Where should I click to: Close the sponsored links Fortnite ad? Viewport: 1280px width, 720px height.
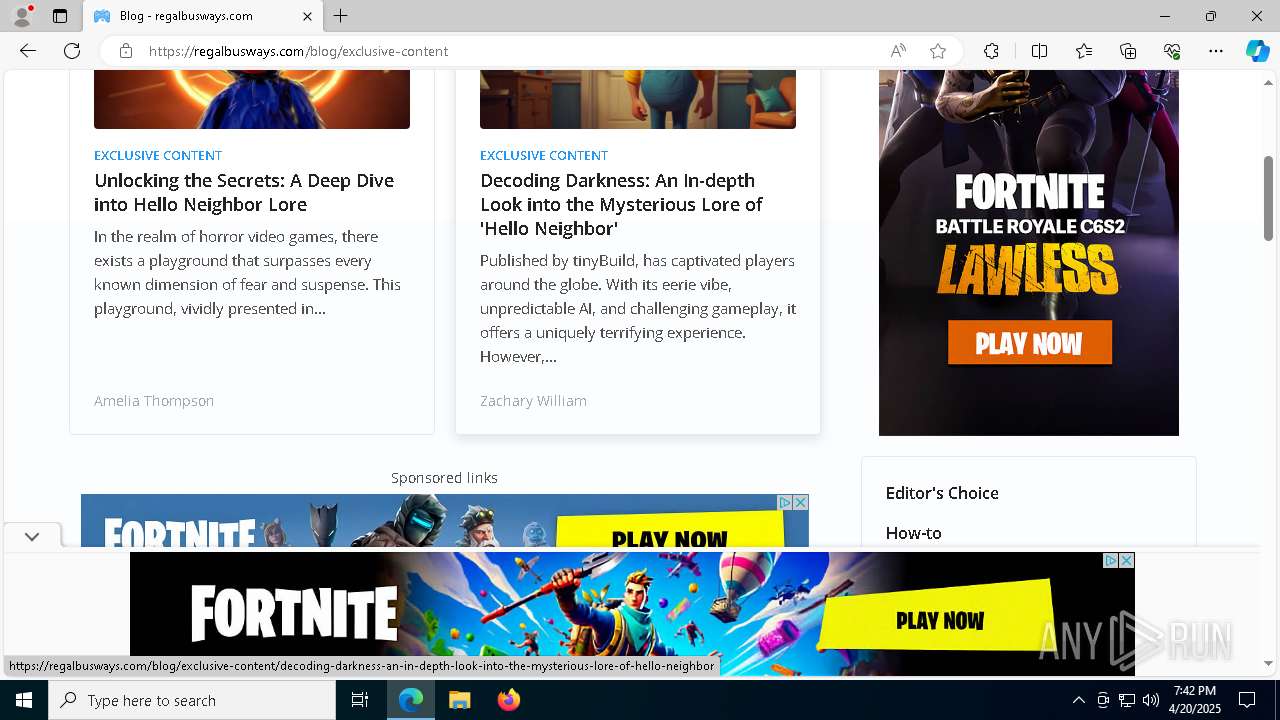800,502
